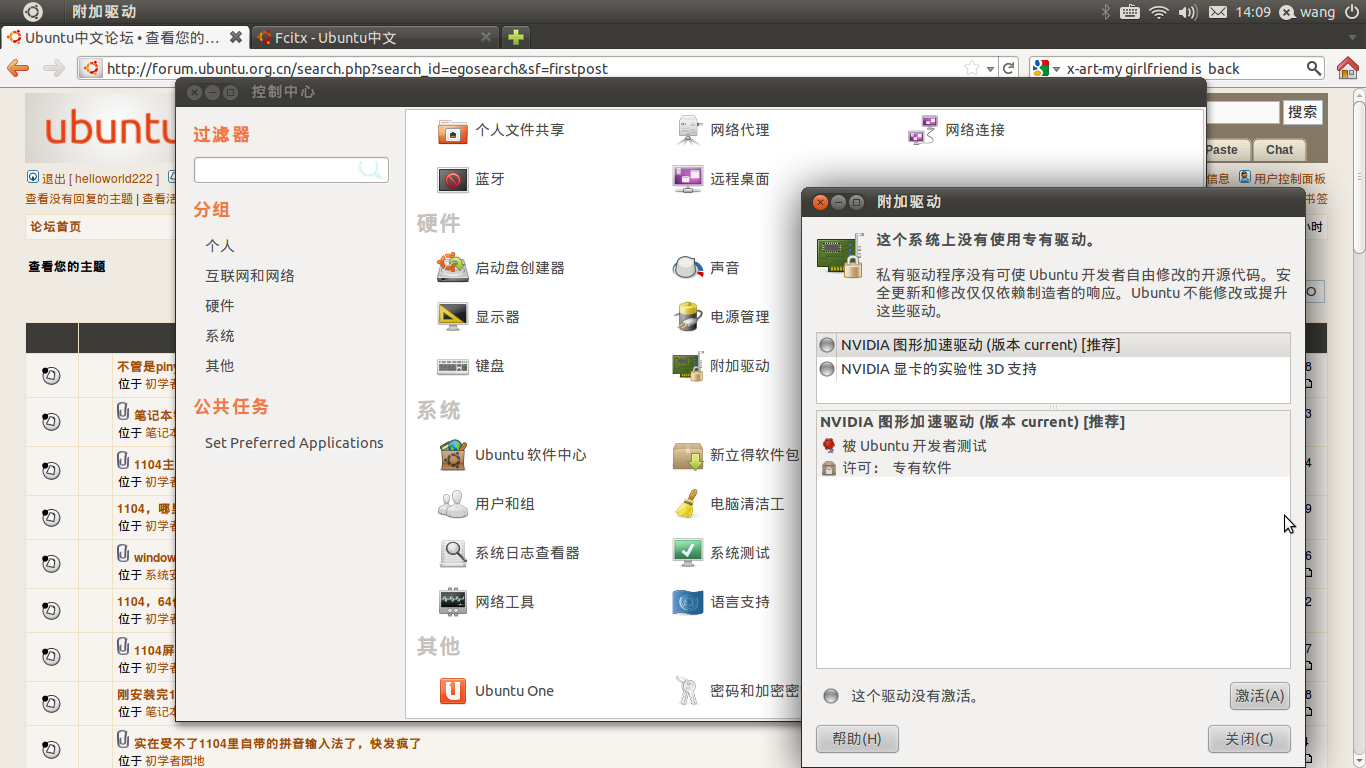Open the network indicator in the top panel
The width and height of the screenshot is (1366, 768).
point(1159,12)
